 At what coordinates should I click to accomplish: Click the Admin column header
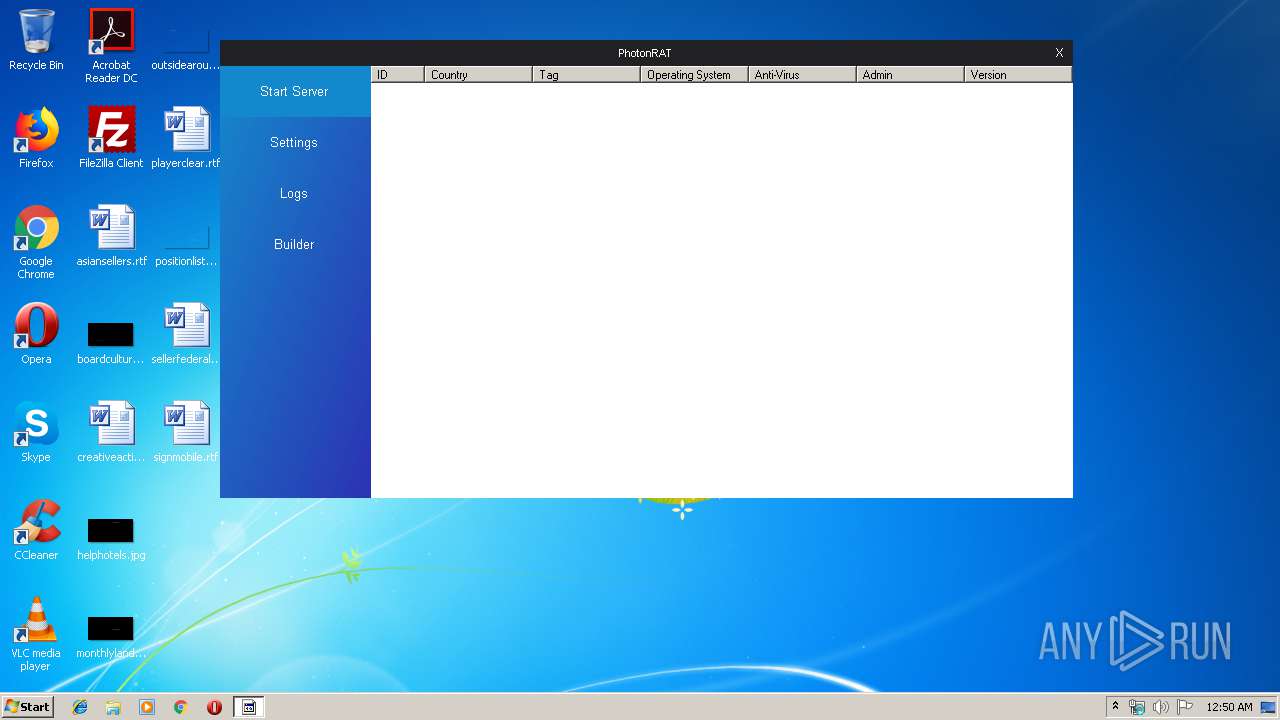(x=910, y=75)
